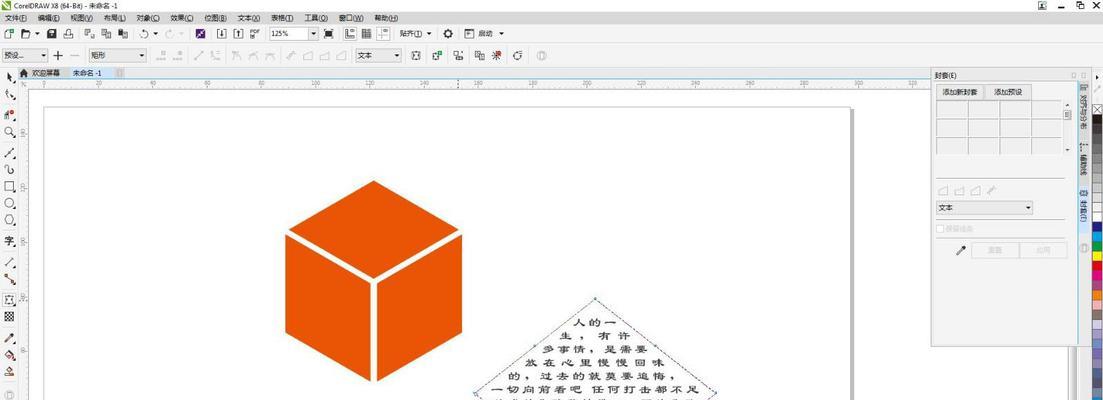This screenshot has height=400, width=1103.
Task: Open the 对齐与分布 docker tab
Action: click(x=1083, y=106)
